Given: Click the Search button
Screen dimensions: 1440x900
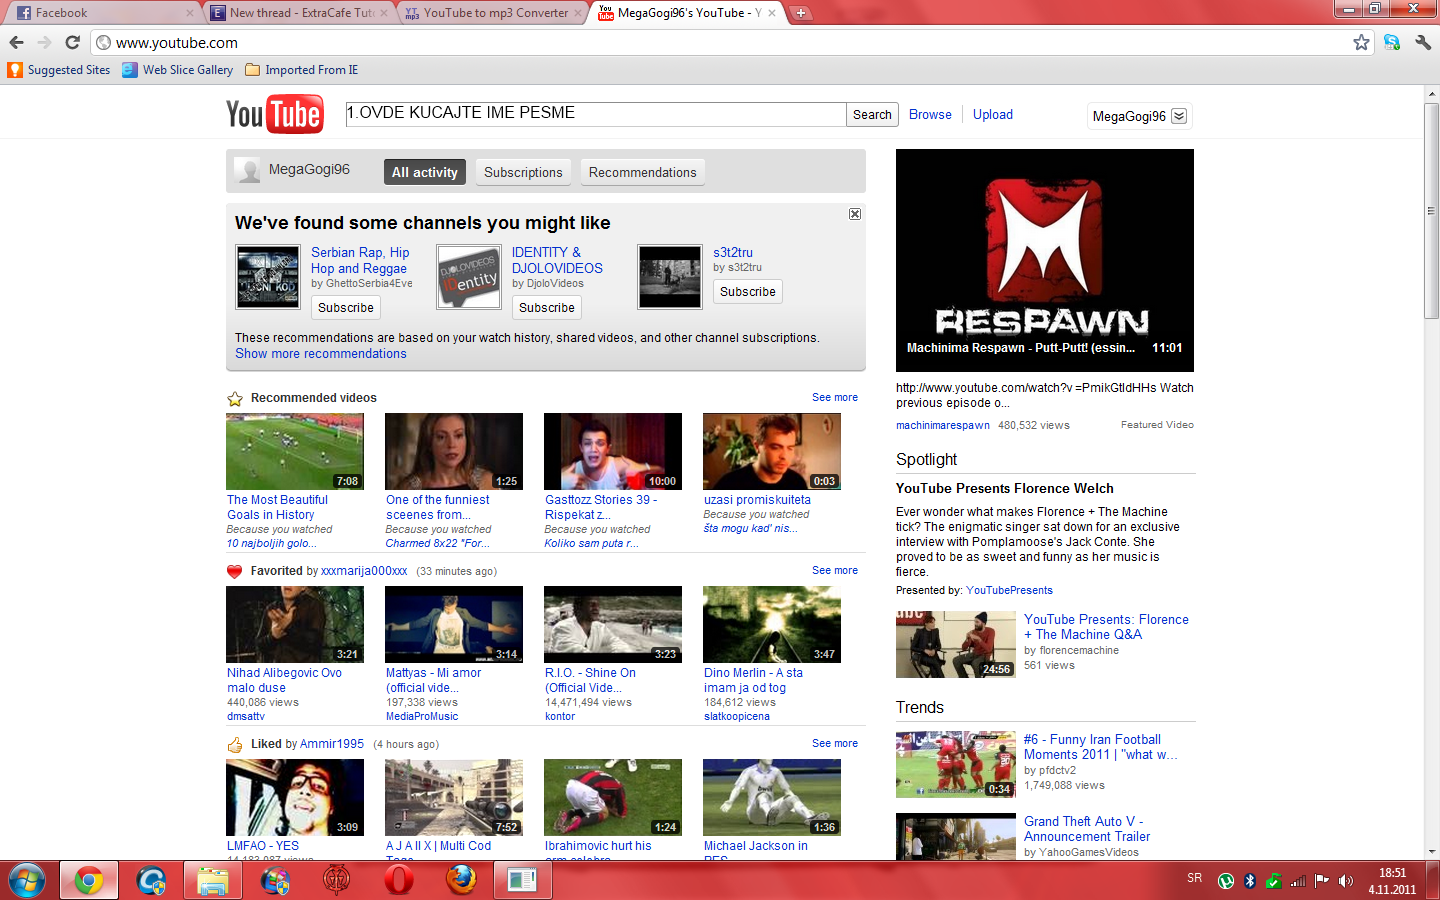Looking at the screenshot, I should point(872,115).
